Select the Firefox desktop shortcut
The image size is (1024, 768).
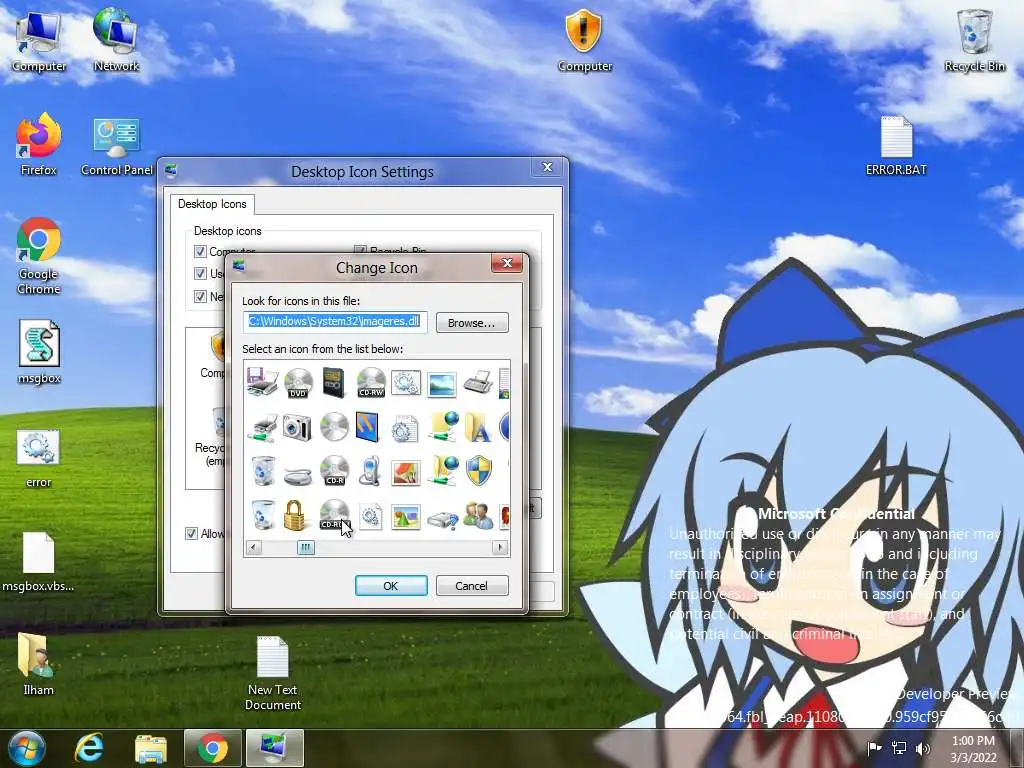pos(39,144)
